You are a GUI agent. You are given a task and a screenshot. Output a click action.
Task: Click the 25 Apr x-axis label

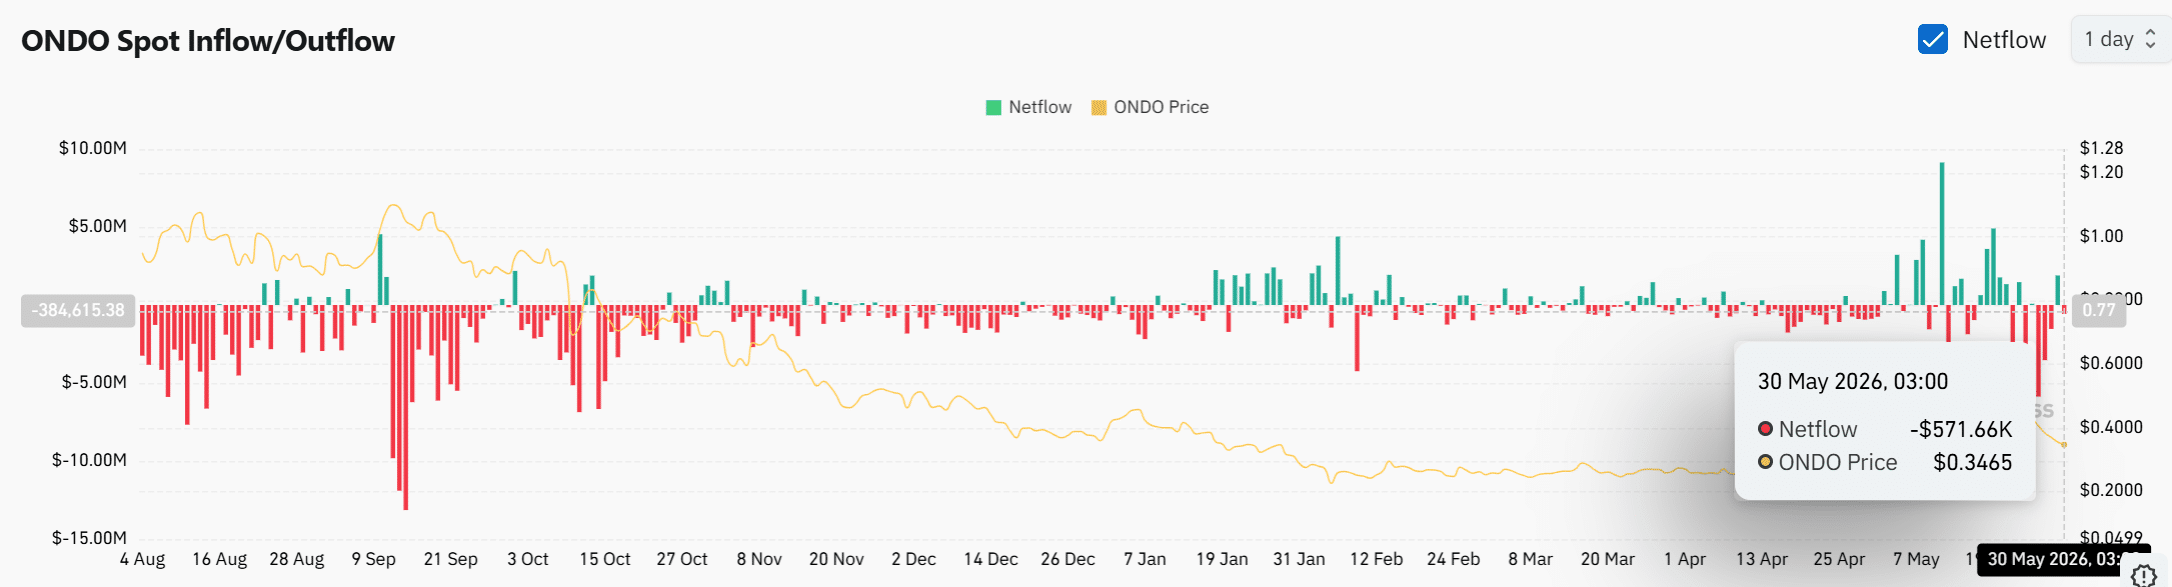coord(1839,559)
